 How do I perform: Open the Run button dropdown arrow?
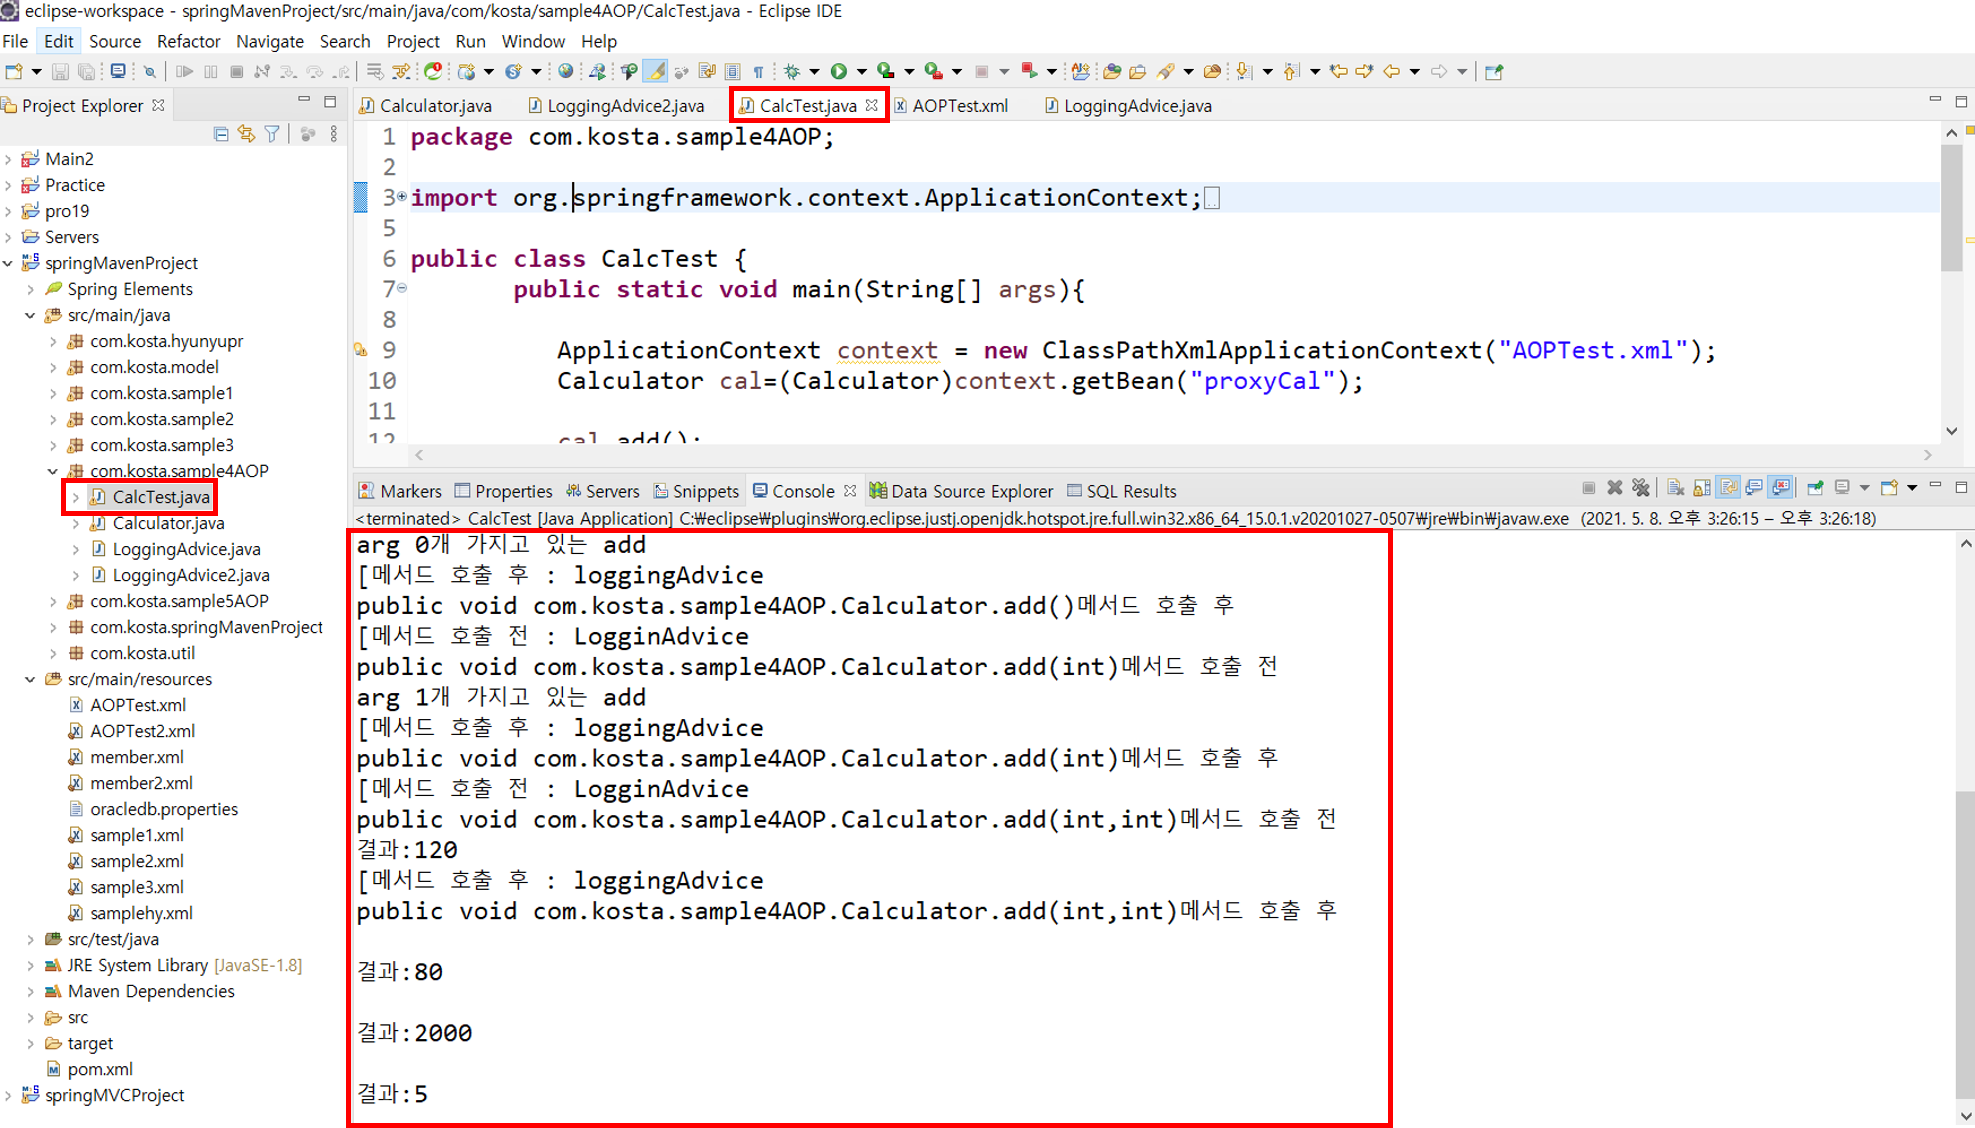(861, 71)
